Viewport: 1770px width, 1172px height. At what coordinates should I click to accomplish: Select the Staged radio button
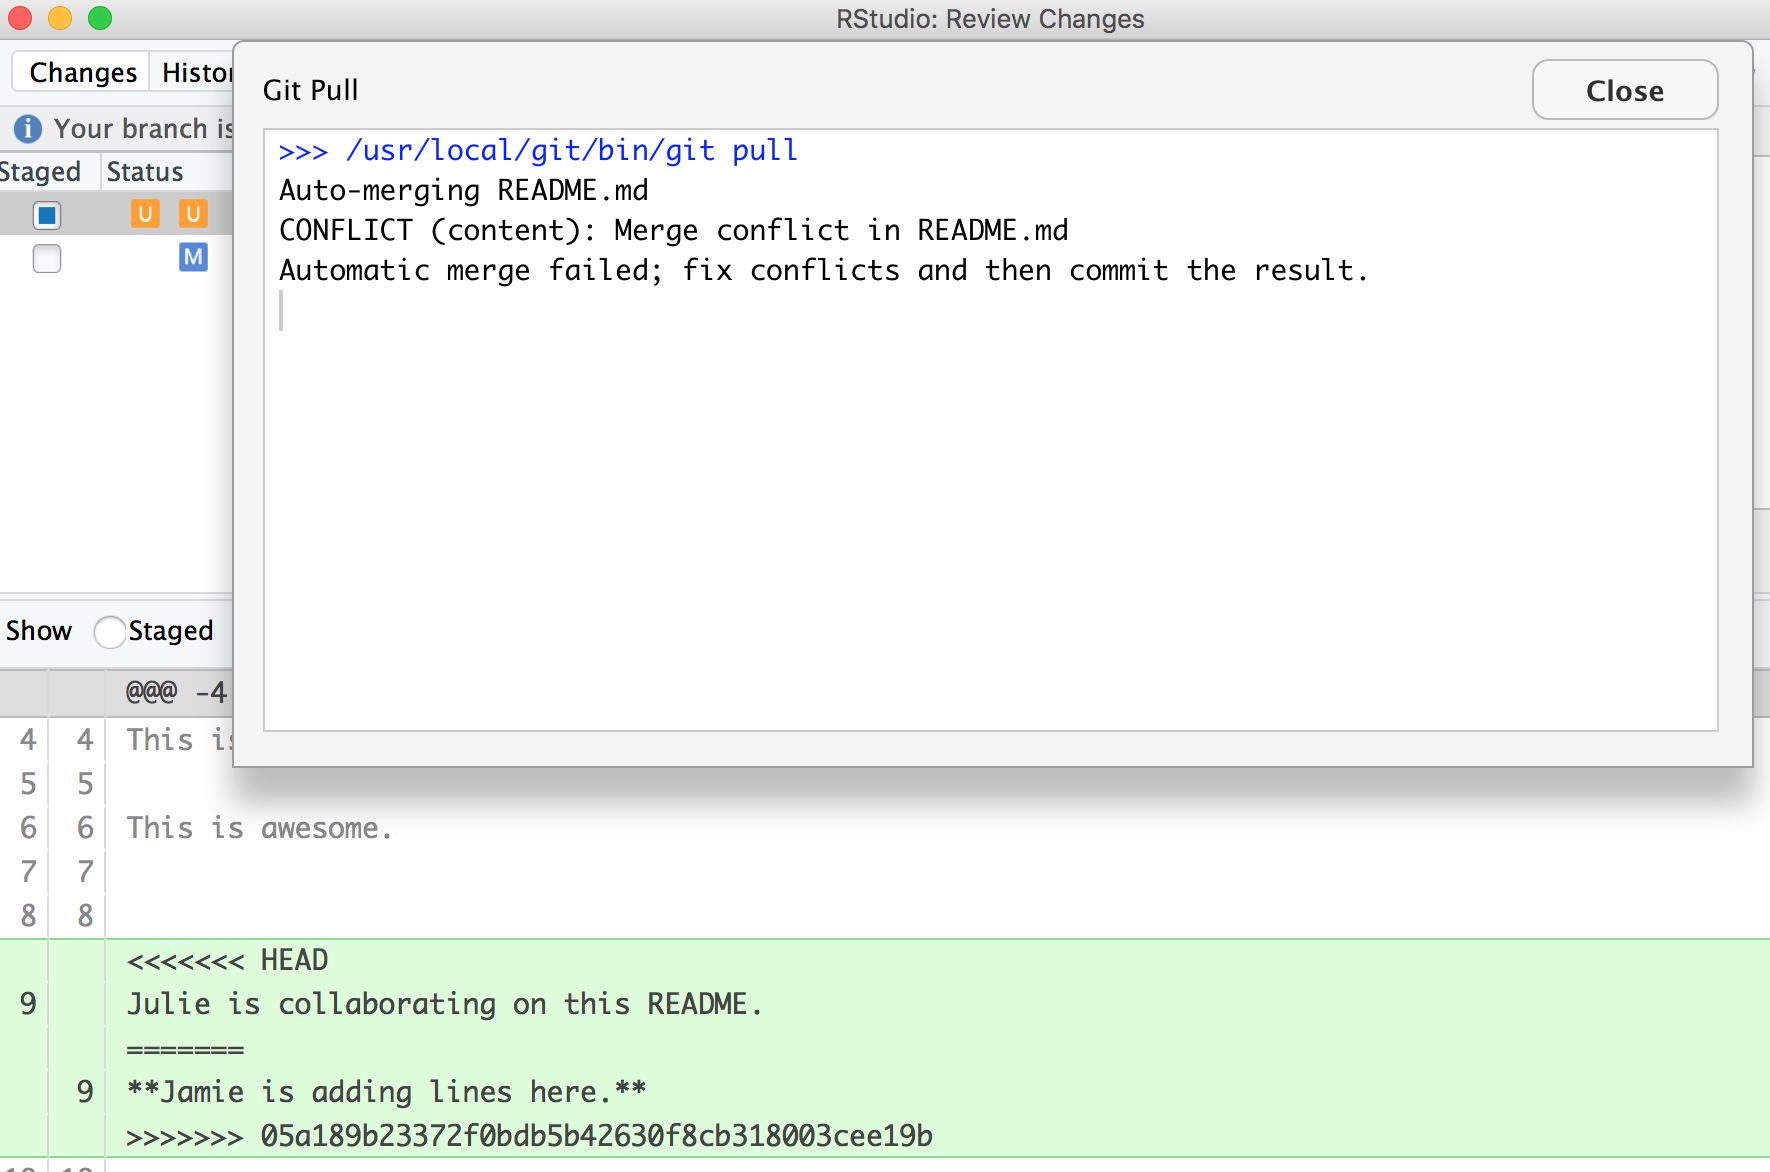(x=110, y=631)
